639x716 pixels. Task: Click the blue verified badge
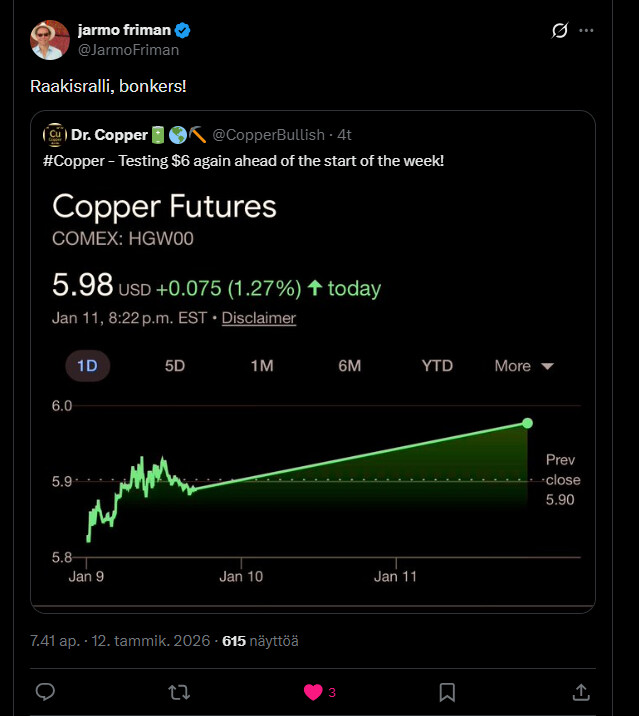pos(183,31)
